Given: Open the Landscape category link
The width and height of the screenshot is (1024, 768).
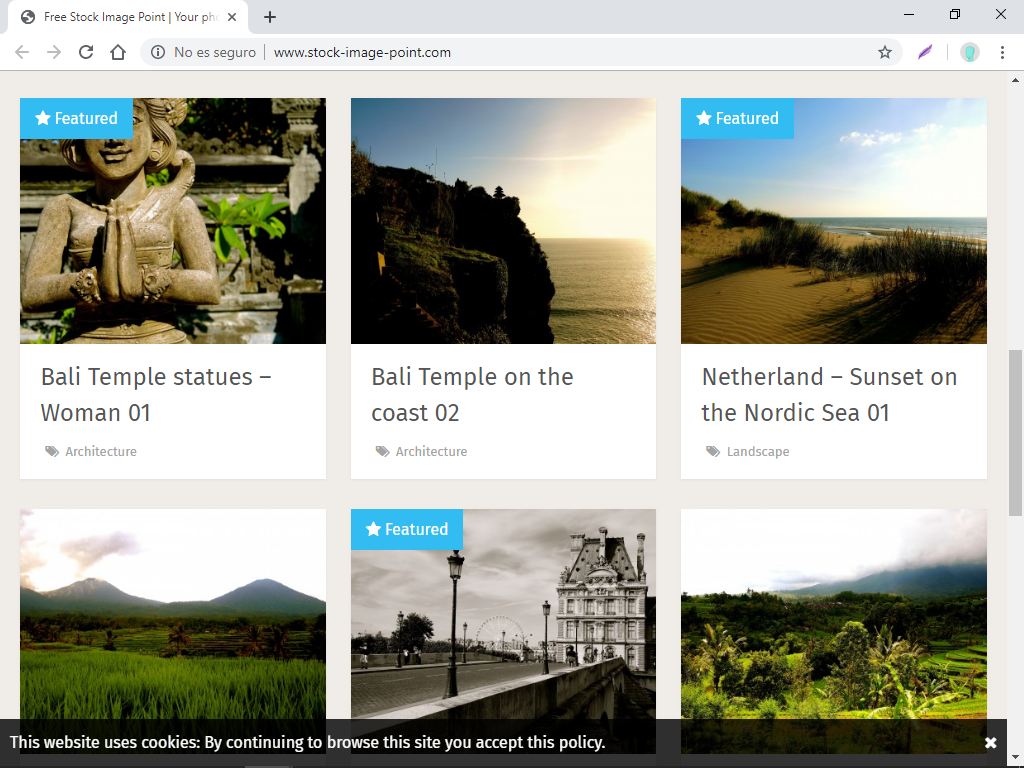Looking at the screenshot, I should coord(758,451).
